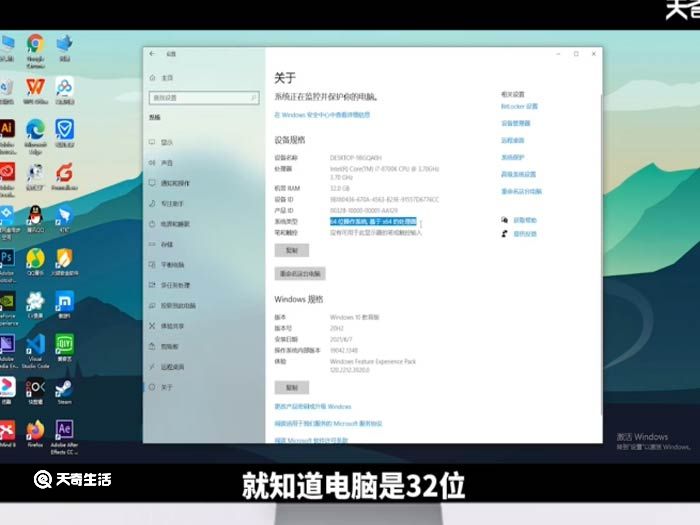Open change product key or upgrade link
Image resolution: width=700 pixels, height=525 pixels.
pos(312,407)
